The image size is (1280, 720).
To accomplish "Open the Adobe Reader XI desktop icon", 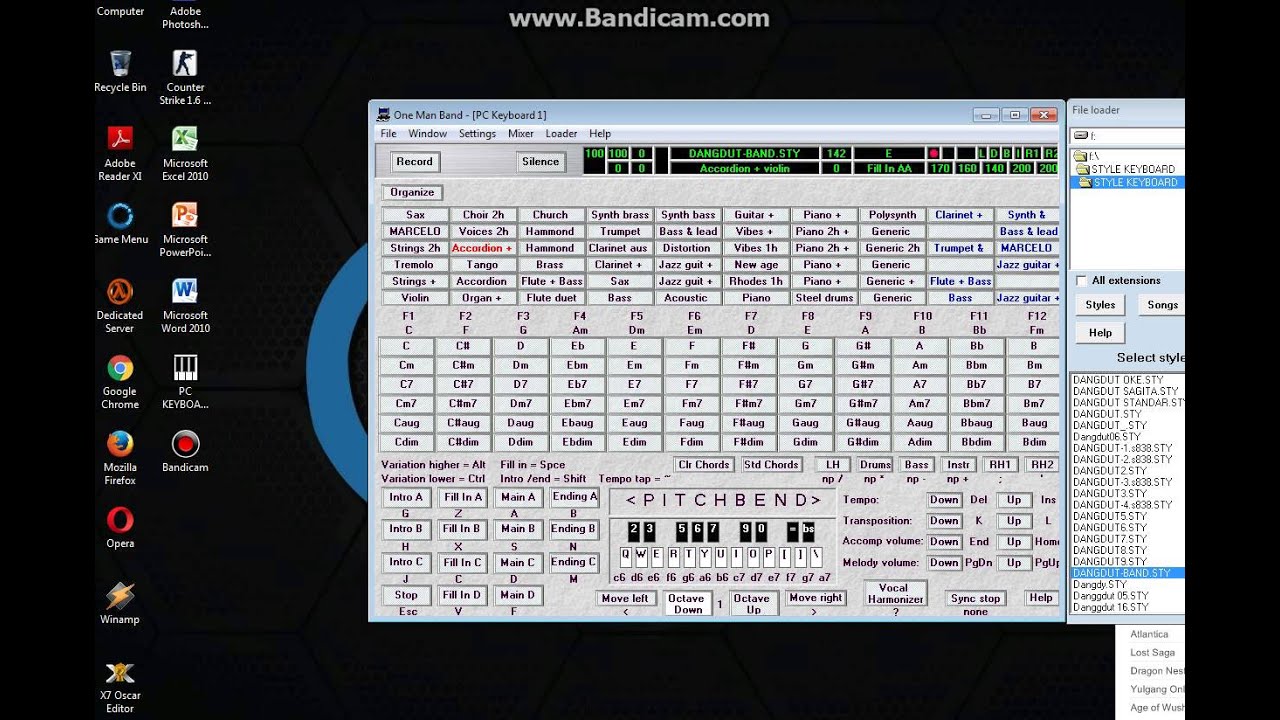I will (x=120, y=153).
